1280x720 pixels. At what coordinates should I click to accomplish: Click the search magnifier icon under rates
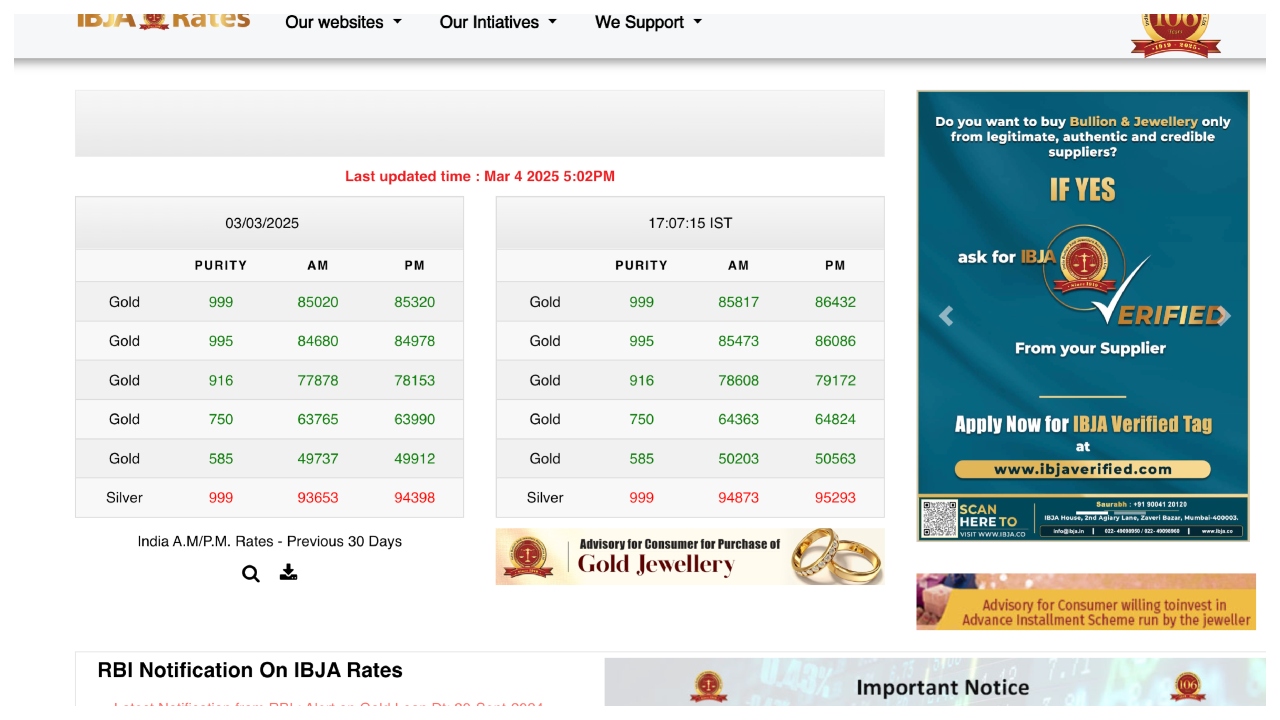[x=251, y=573]
